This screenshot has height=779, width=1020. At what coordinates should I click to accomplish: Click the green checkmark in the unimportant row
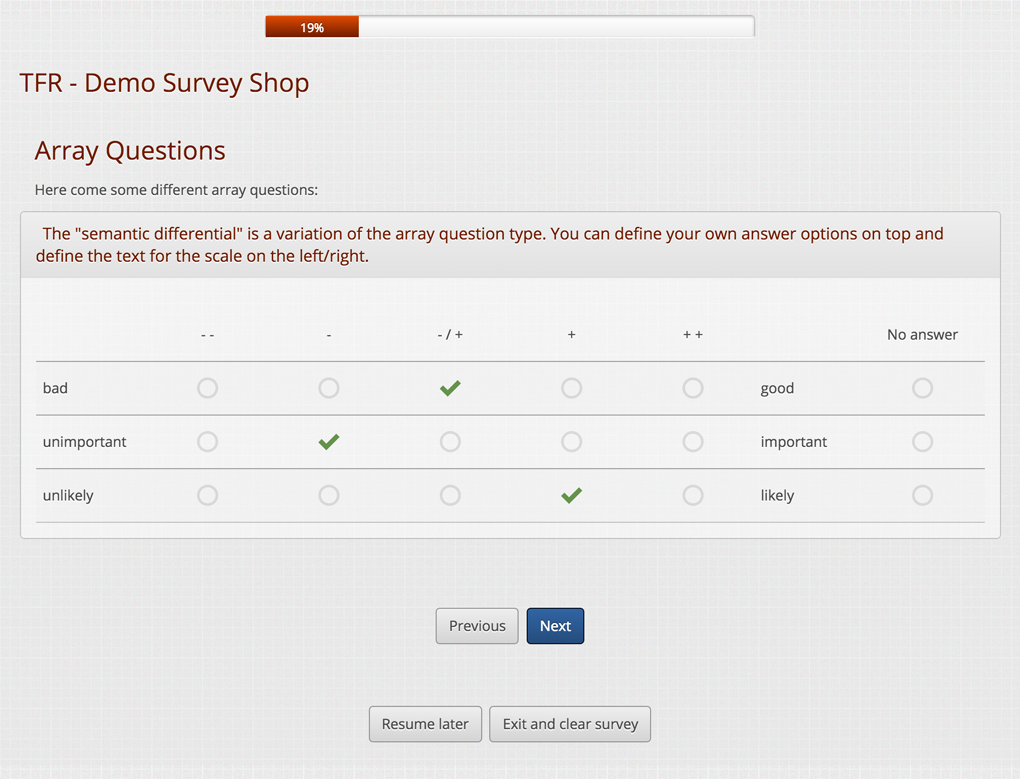pyautogui.click(x=329, y=441)
